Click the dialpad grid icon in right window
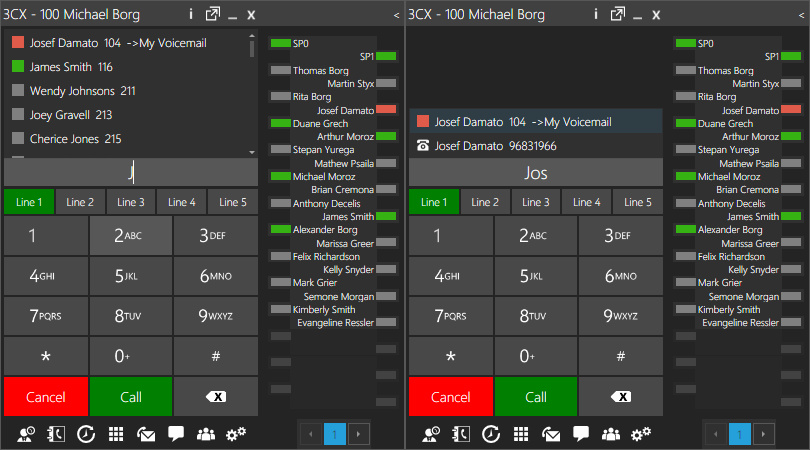The image size is (810, 450). tap(521, 434)
